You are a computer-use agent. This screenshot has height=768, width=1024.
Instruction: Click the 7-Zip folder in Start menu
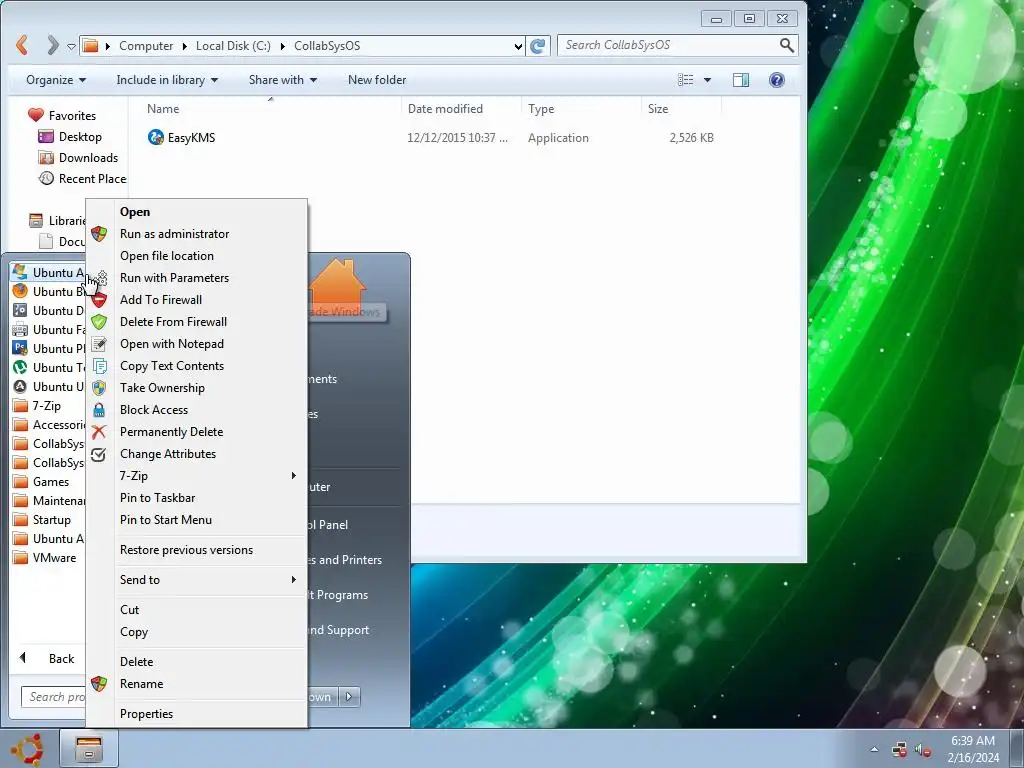pos(48,406)
